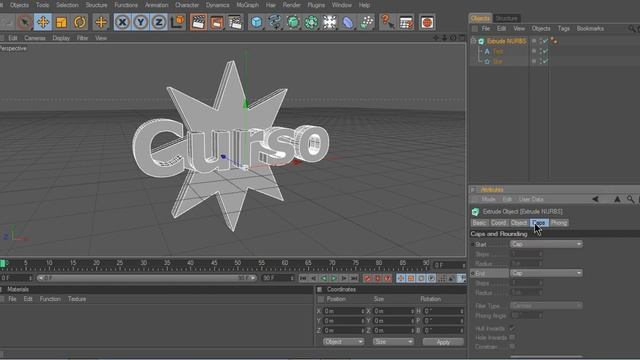The width and height of the screenshot is (640, 360).
Task: Click Render Active View clapperboard icon
Action: tap(198, 22)
